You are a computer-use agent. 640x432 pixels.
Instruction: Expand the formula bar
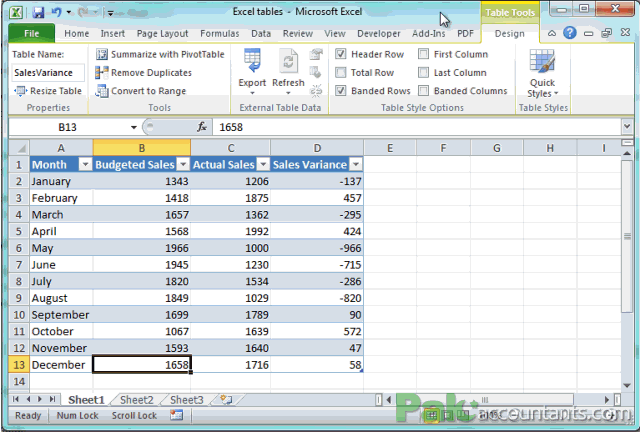point(627,127)
